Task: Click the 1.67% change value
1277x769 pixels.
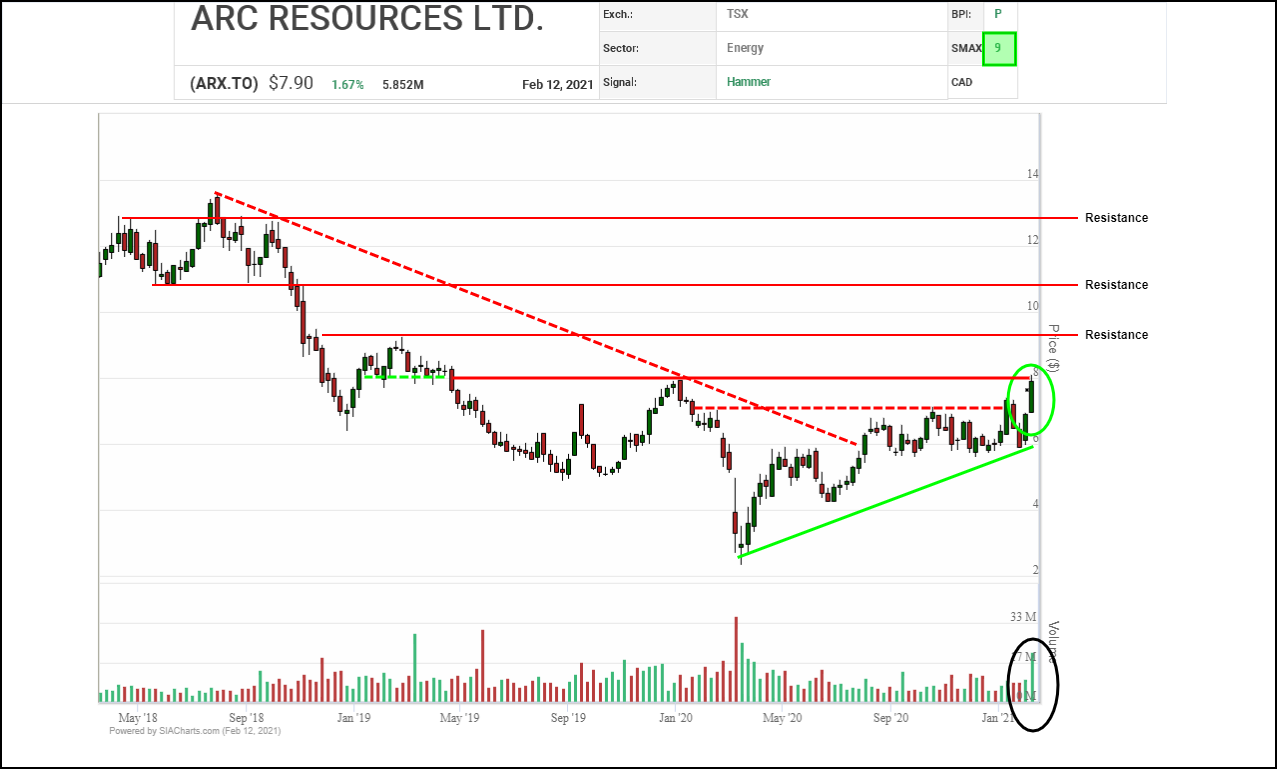Action: (348, 85)
